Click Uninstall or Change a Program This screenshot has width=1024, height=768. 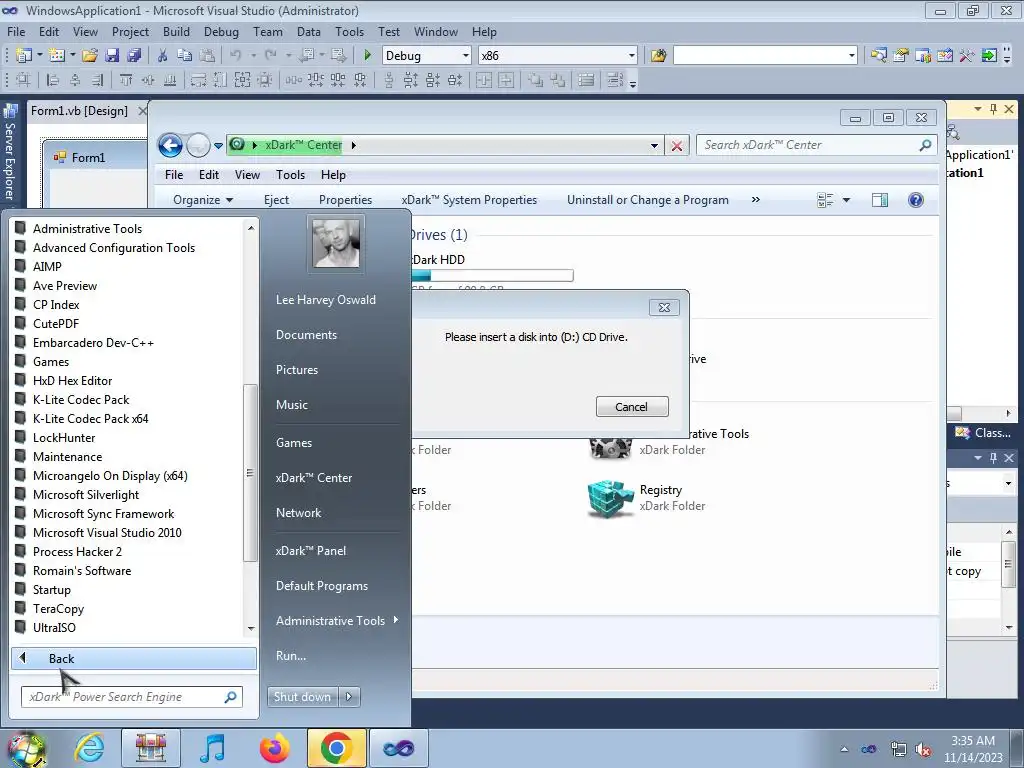648,200
